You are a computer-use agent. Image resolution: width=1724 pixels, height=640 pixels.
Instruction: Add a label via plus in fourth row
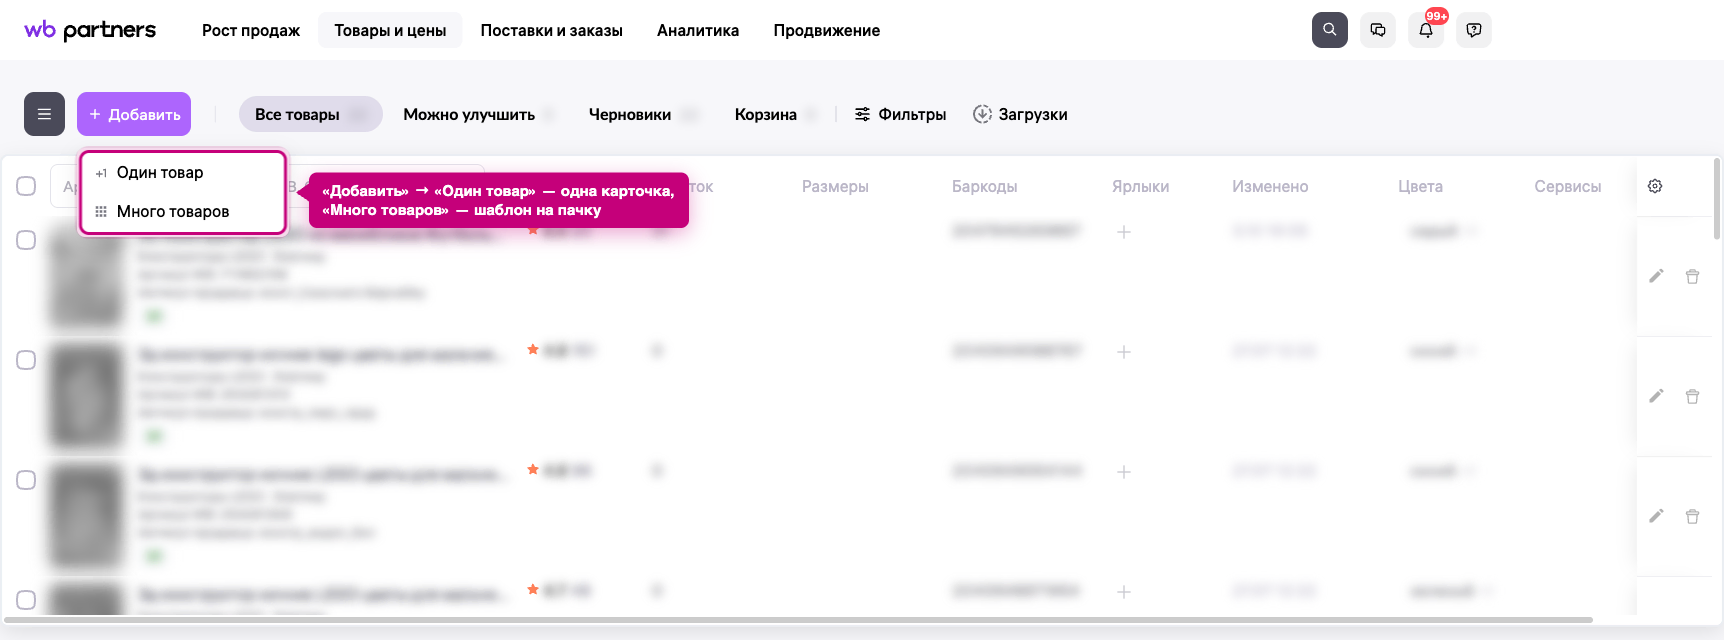pos(1124,592)
